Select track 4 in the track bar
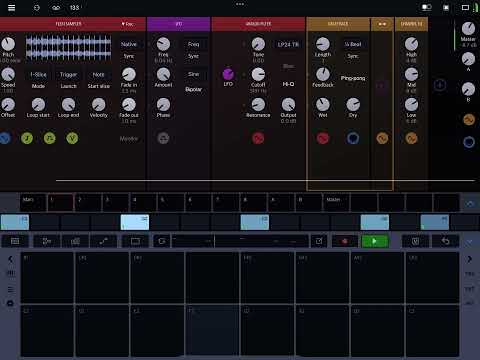 pos(143,202)
